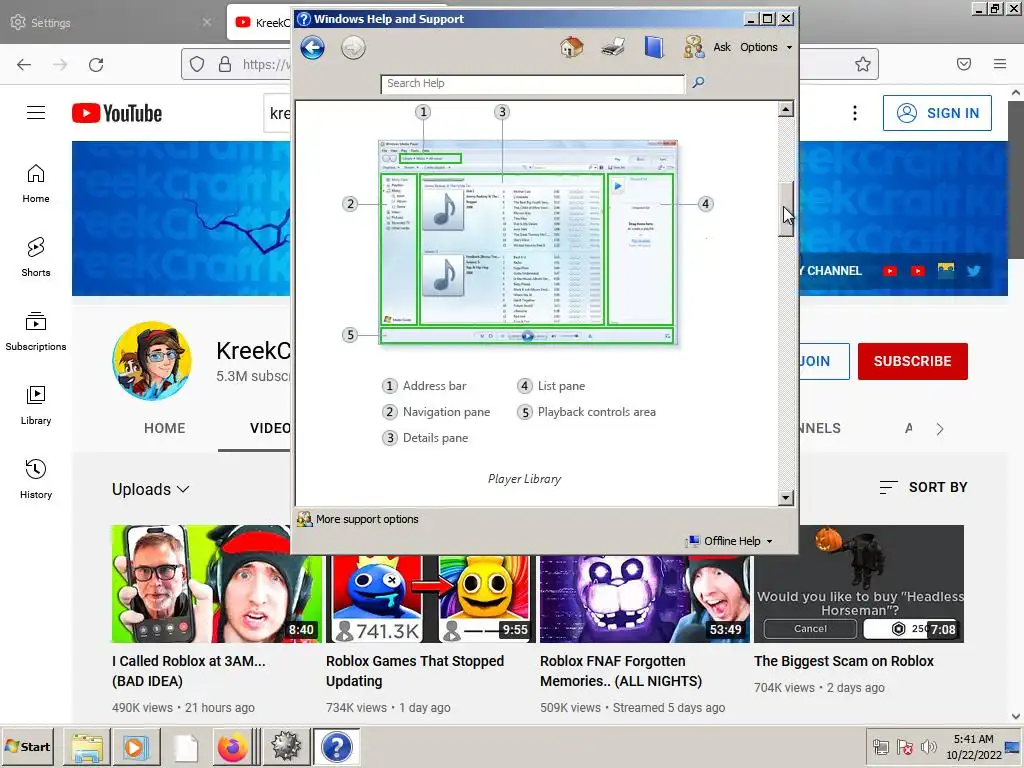Click Firefox tracking protection shield icon
This screenshot has height=768, width=1024.
197,64
